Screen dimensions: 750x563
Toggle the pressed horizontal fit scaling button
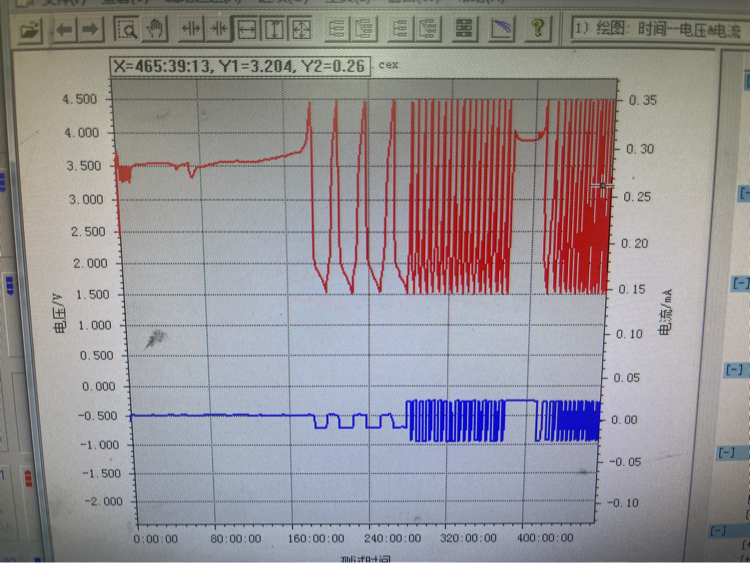point(246,29)
